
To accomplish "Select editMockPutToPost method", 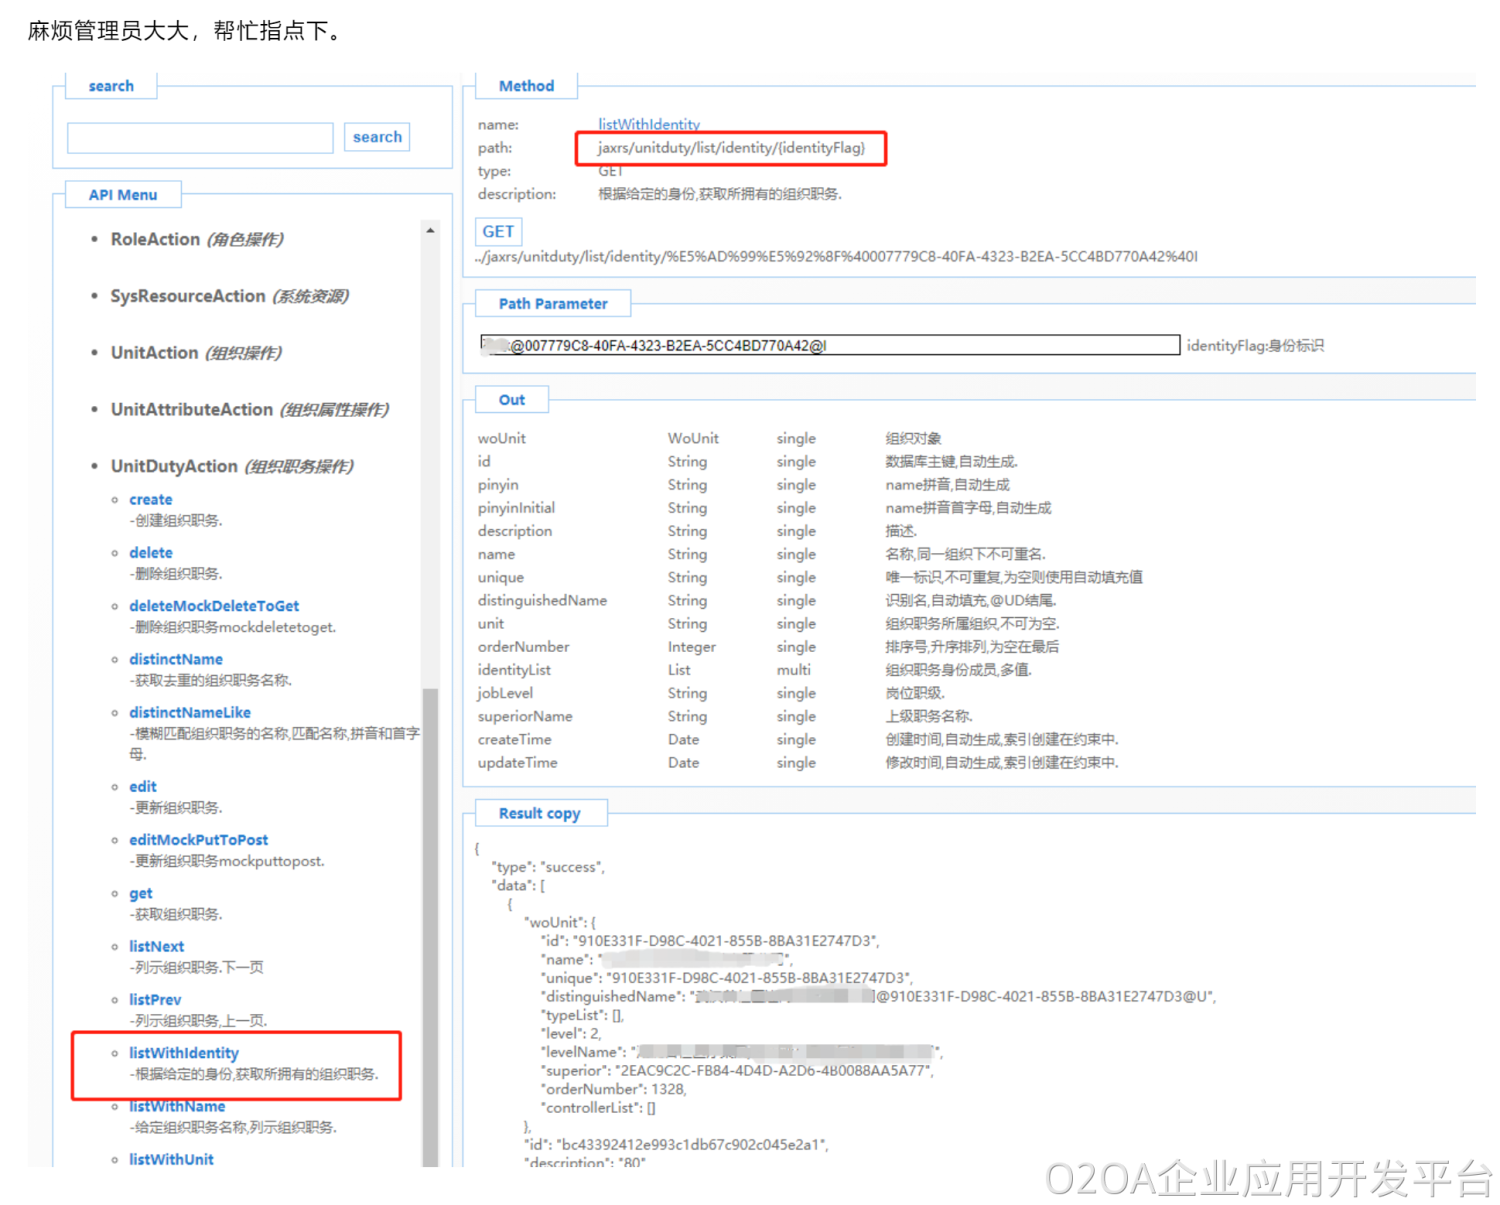I will (198, 840).
